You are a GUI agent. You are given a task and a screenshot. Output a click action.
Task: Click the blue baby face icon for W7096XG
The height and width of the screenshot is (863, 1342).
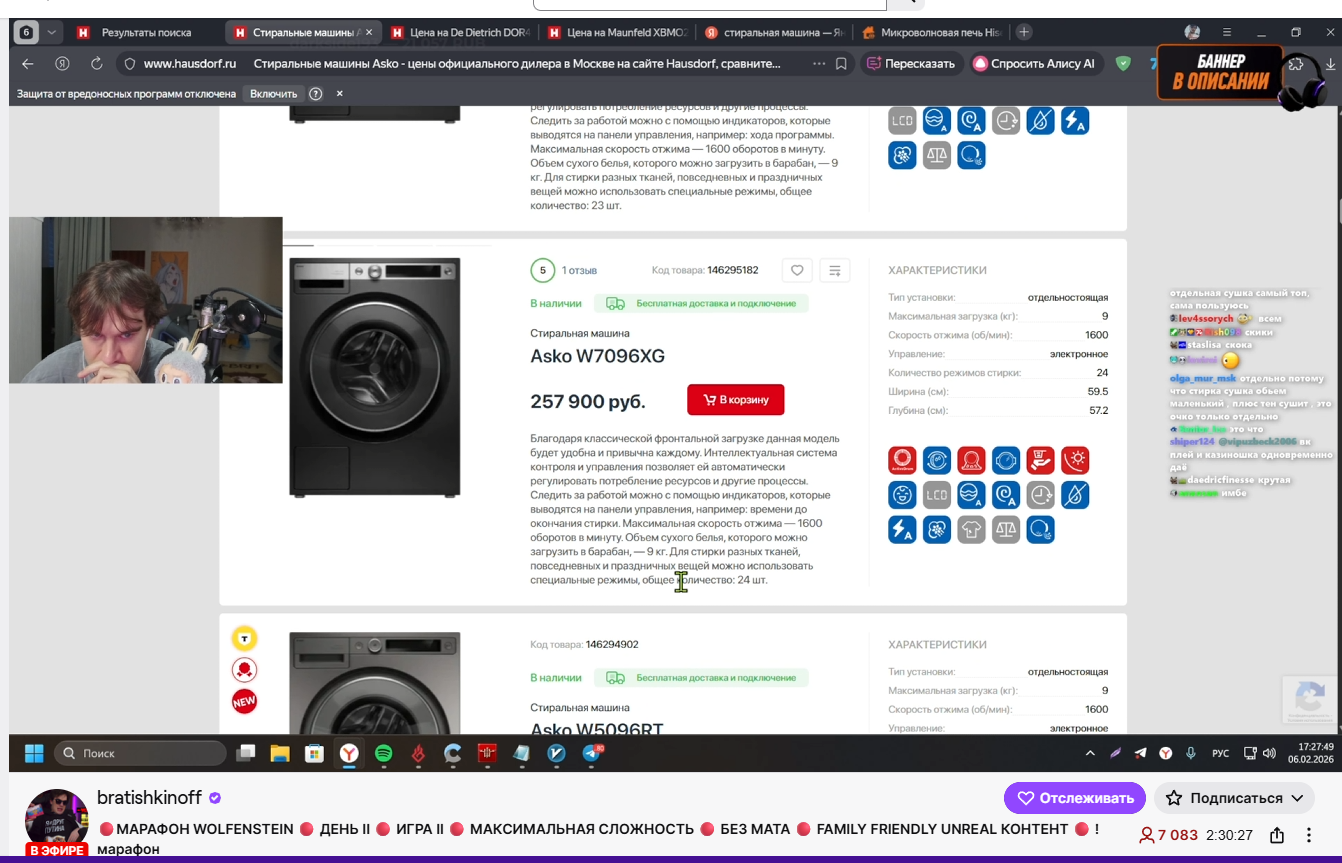tap(903, 495)
